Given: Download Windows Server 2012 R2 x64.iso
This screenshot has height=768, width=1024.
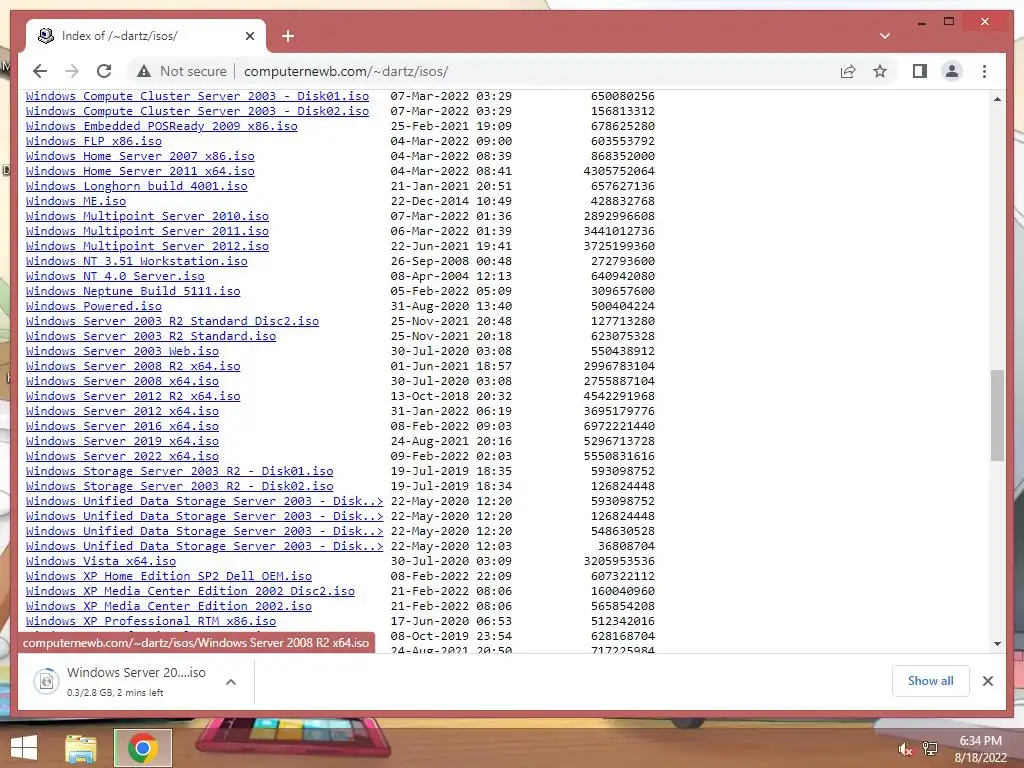Looking at the screenshot, I should [x=133, y=396].
